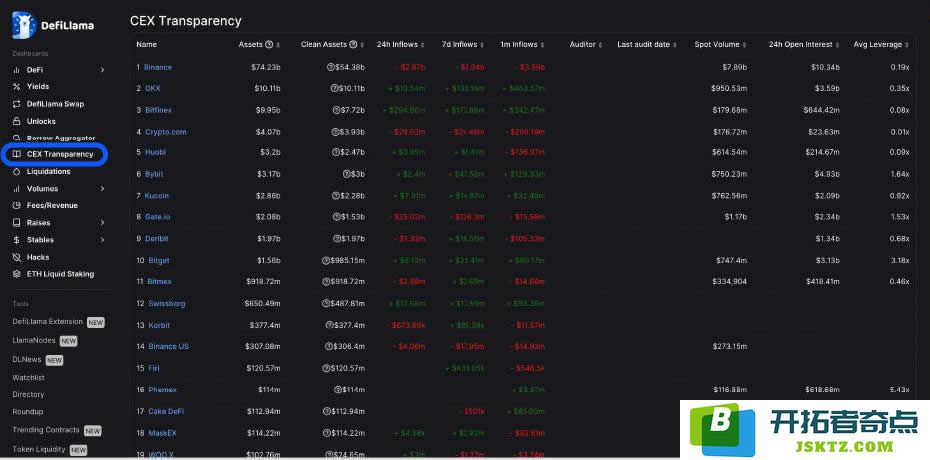
Task: Open Binance exchange row link
Action: (x=158, y=67)
